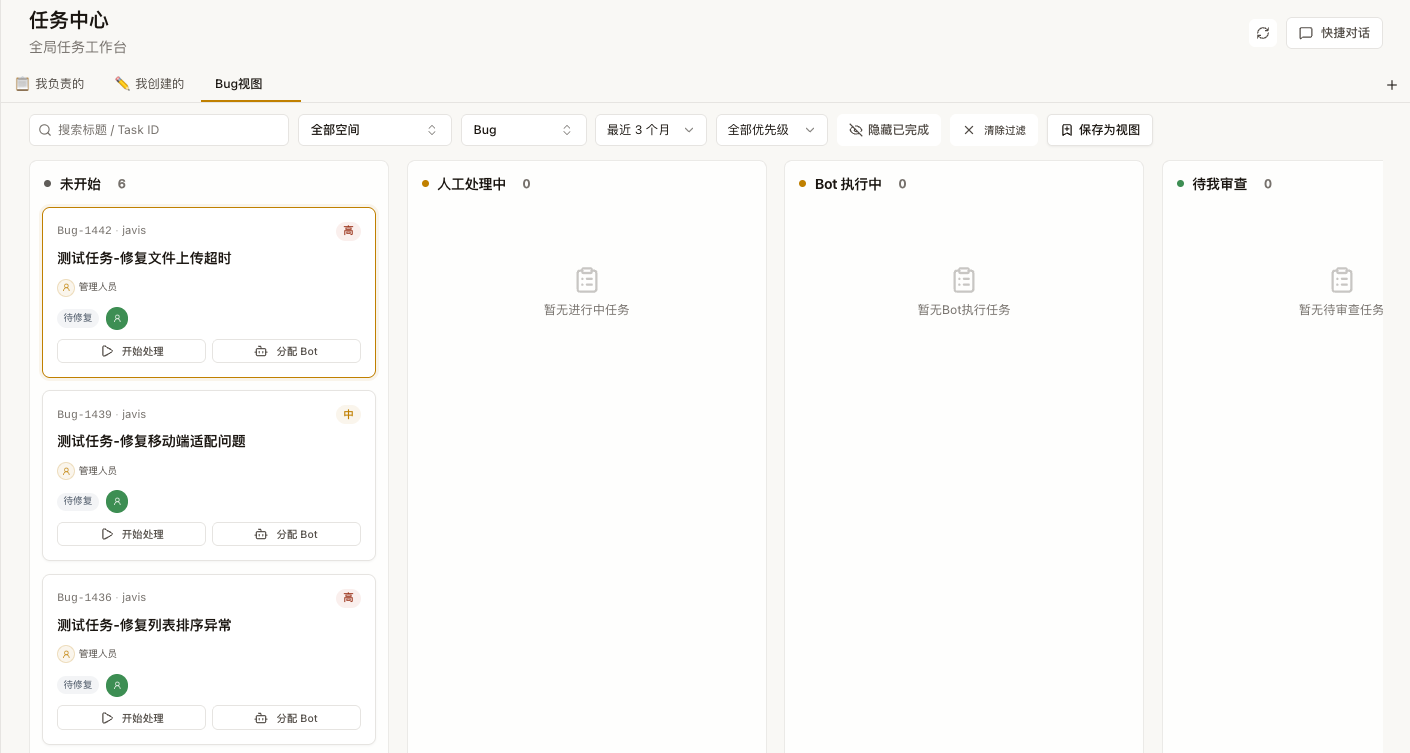Click the refresh icon button
This screenshot has width=1410, height=753.
point(1263,33)
